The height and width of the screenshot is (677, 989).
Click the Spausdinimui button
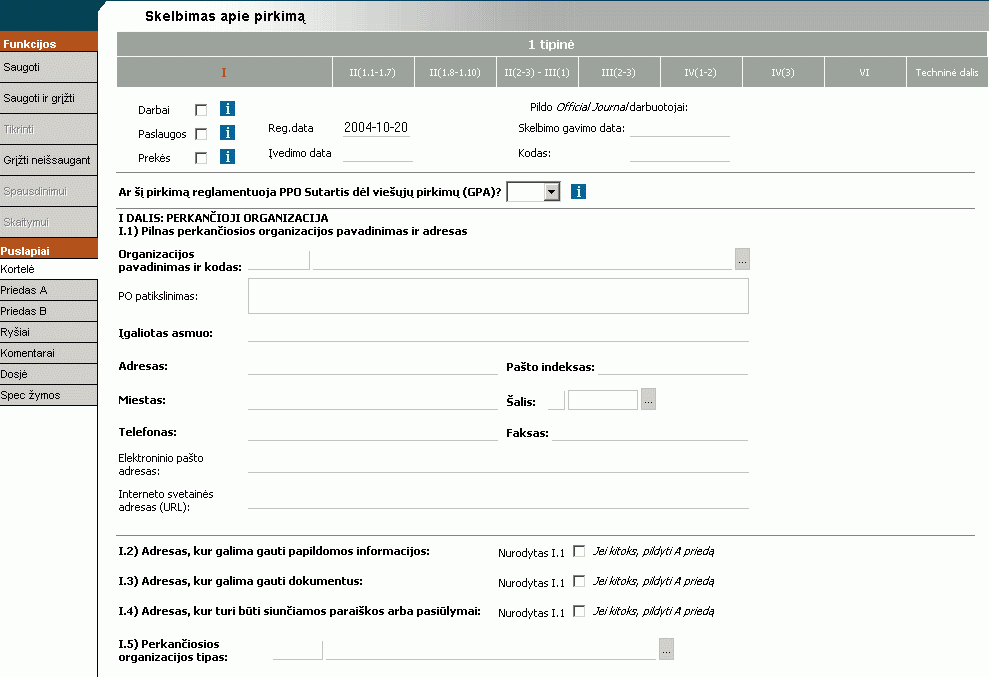tap(49, 191)
